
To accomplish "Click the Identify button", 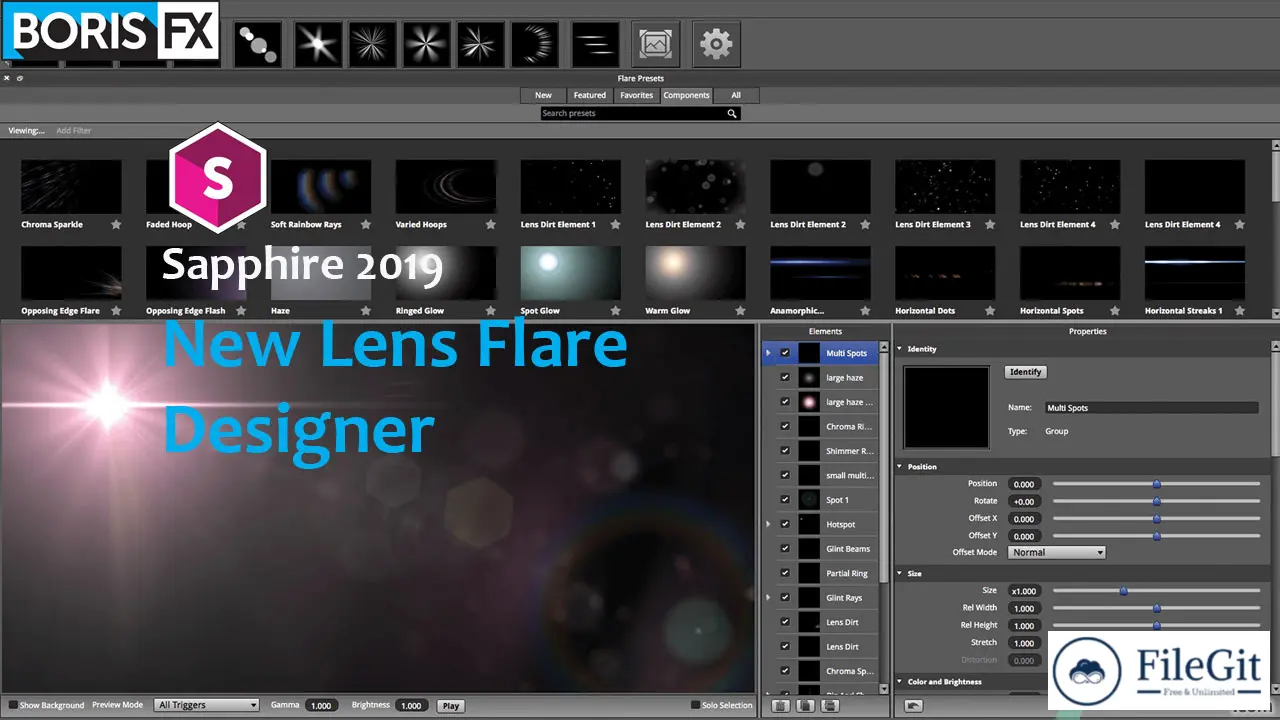I will click(1025, 372).
